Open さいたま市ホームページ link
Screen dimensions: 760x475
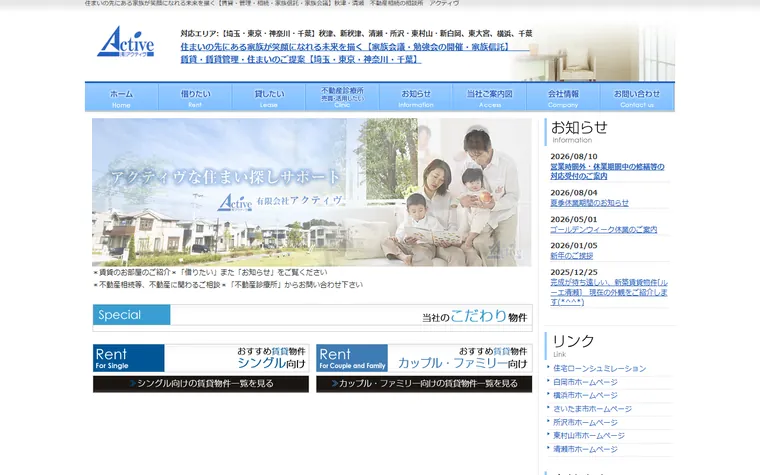click(592, 409)
